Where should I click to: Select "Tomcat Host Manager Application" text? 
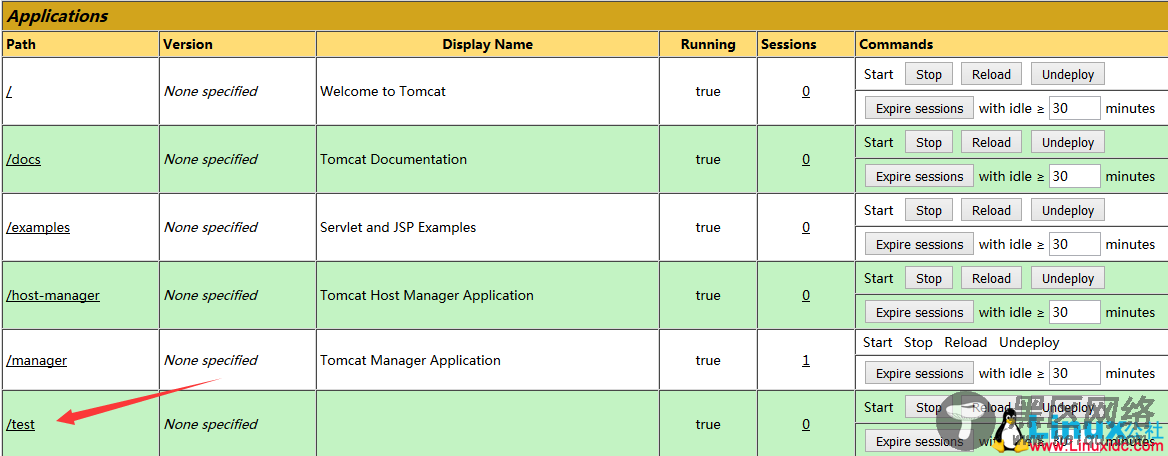point(427,295)
